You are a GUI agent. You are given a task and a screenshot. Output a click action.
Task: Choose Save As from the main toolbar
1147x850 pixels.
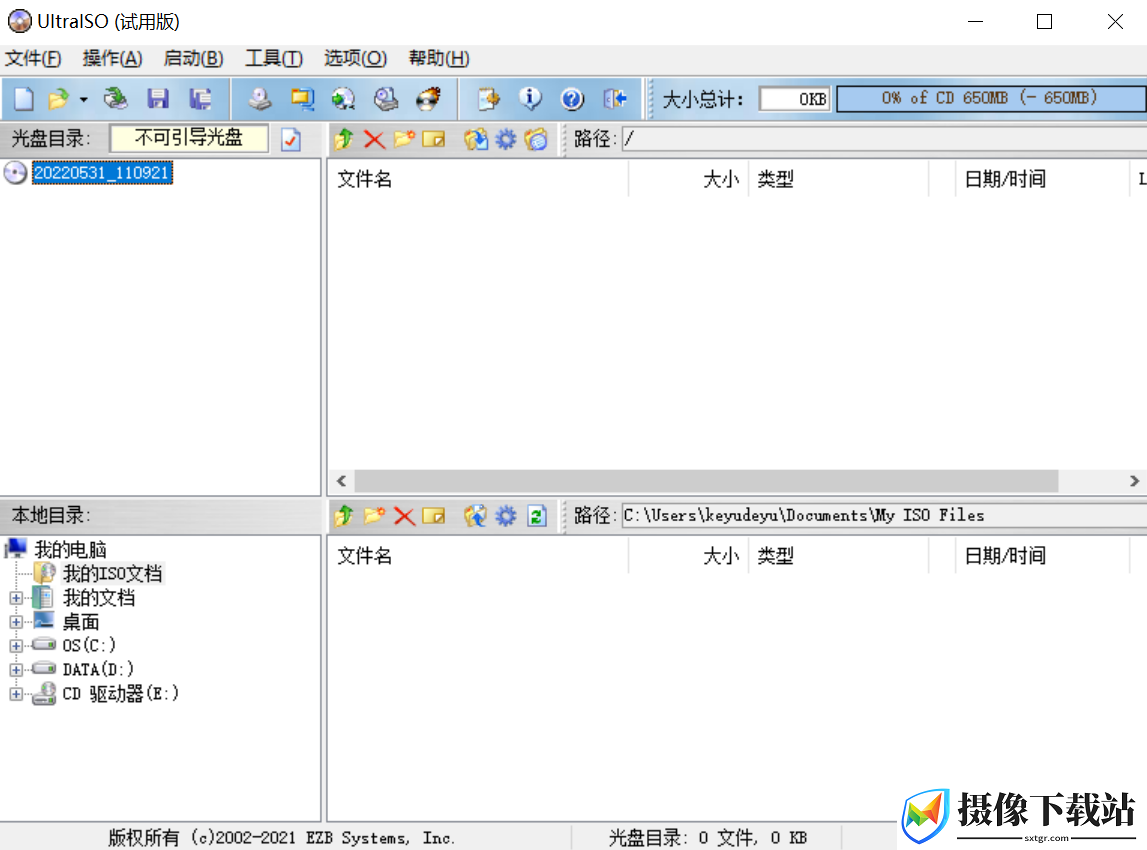tap(200, 99)
